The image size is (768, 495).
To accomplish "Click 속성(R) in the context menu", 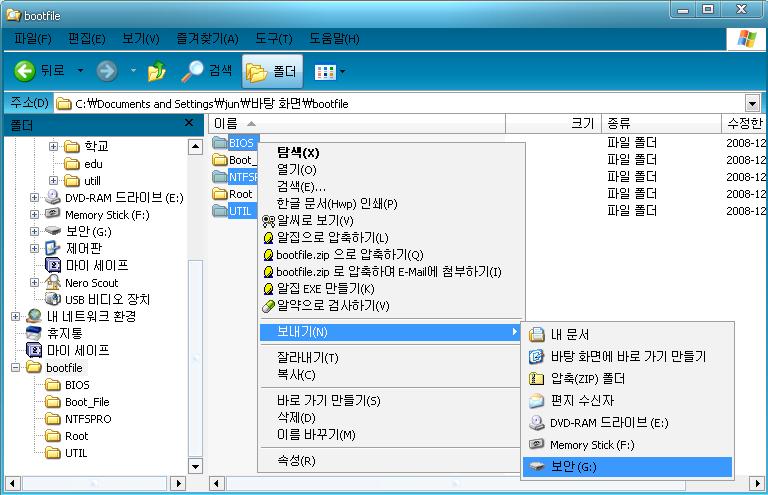I will [x=296, y=461].
